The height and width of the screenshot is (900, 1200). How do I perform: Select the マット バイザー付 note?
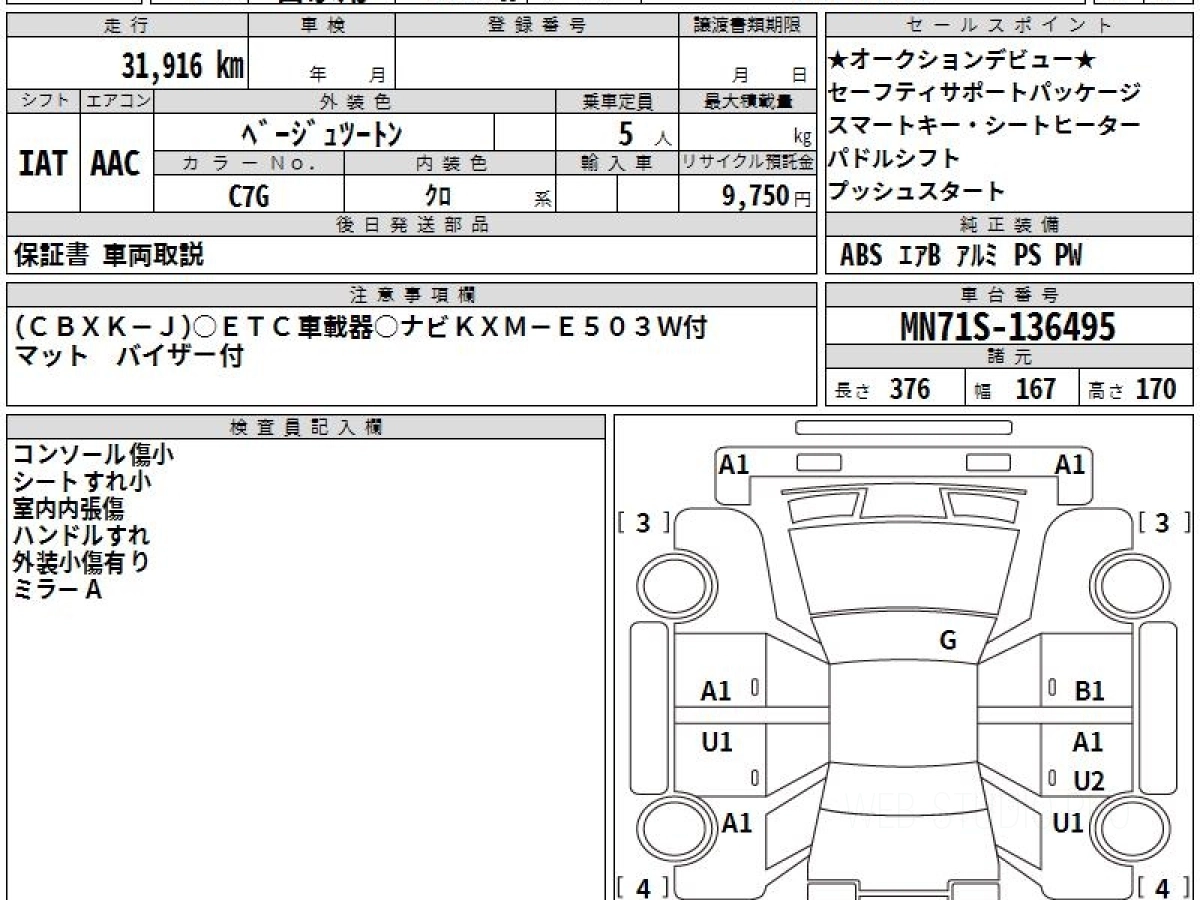click(x=128, y=355)
